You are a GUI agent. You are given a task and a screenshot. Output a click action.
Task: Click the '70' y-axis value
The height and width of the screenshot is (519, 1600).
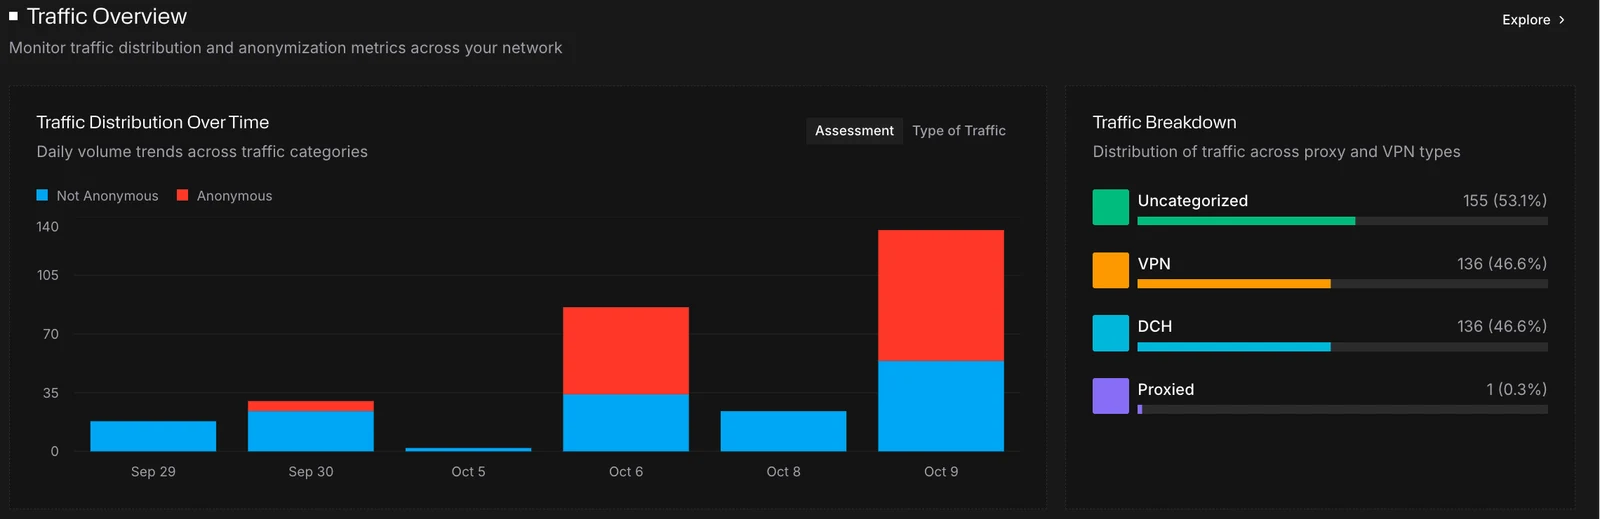point(51,334)
